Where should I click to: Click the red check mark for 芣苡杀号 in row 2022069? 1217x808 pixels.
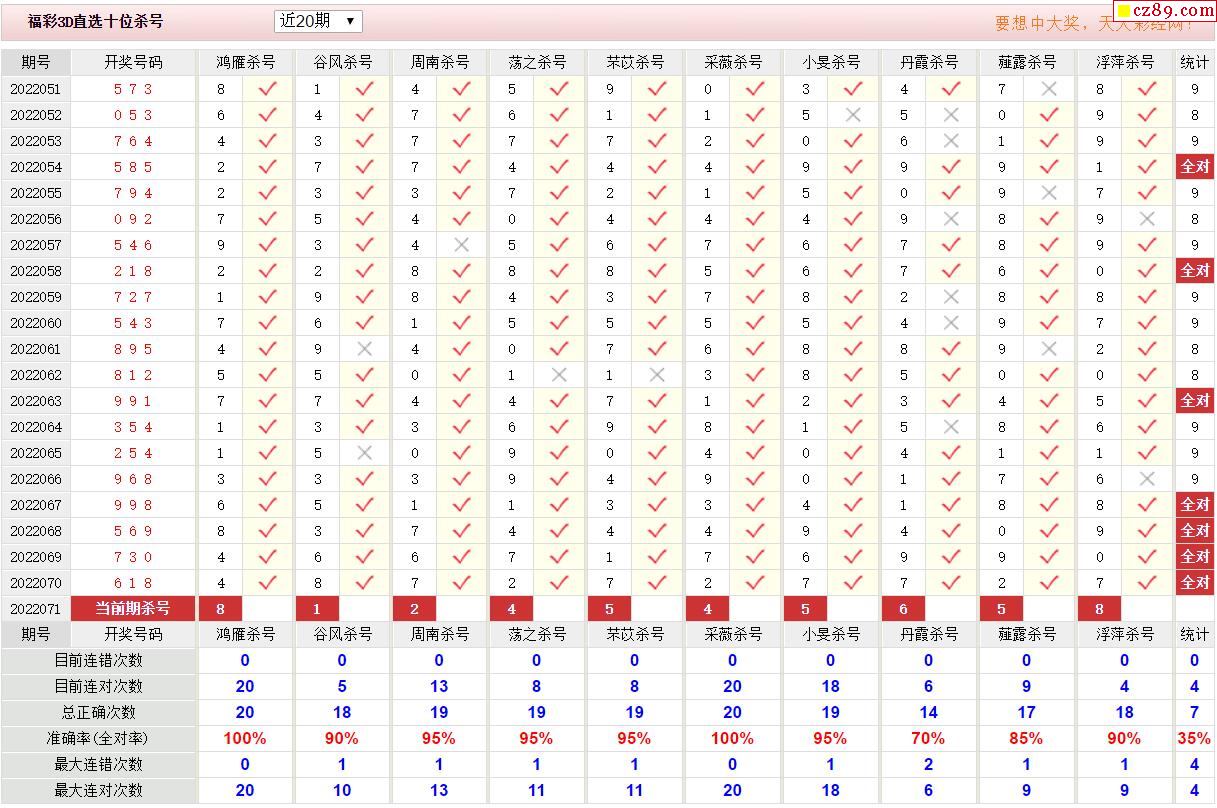coord(657,557)
